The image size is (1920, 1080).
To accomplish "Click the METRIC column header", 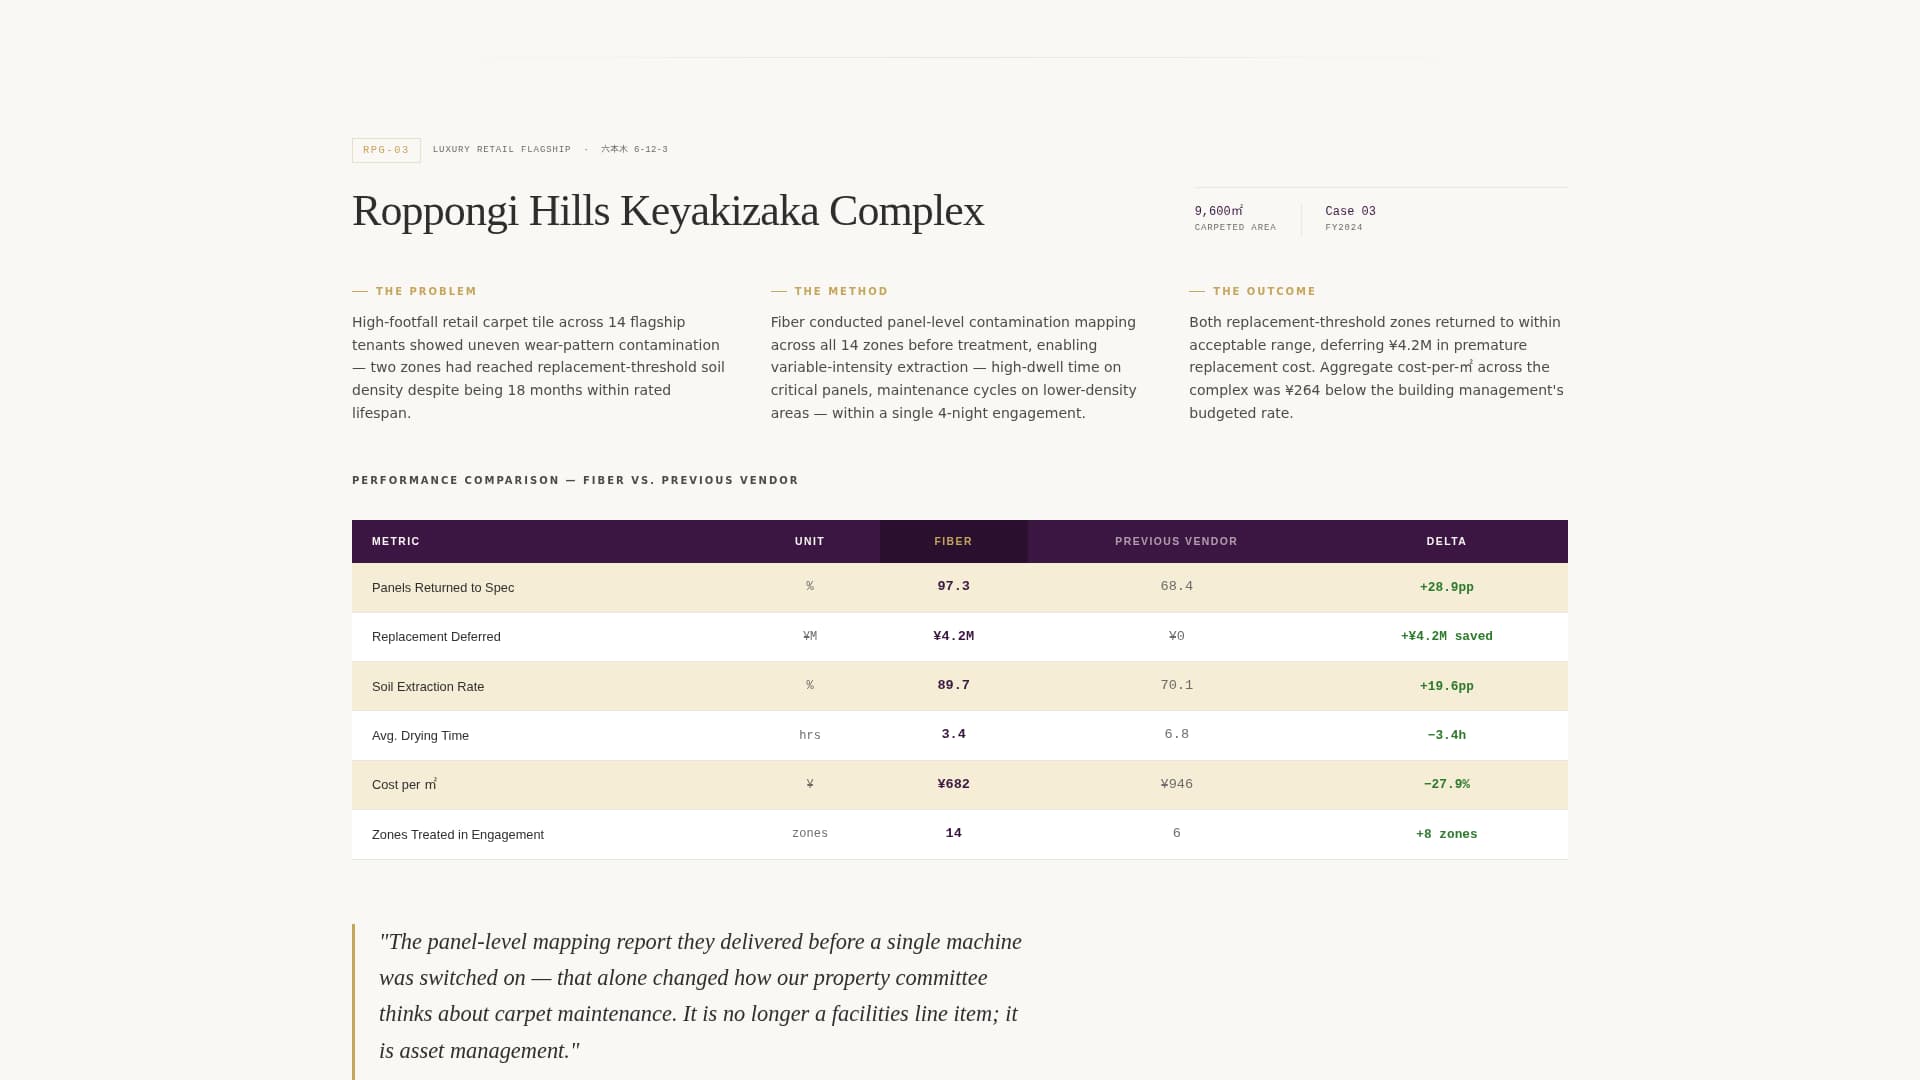I will coord(396,542).
